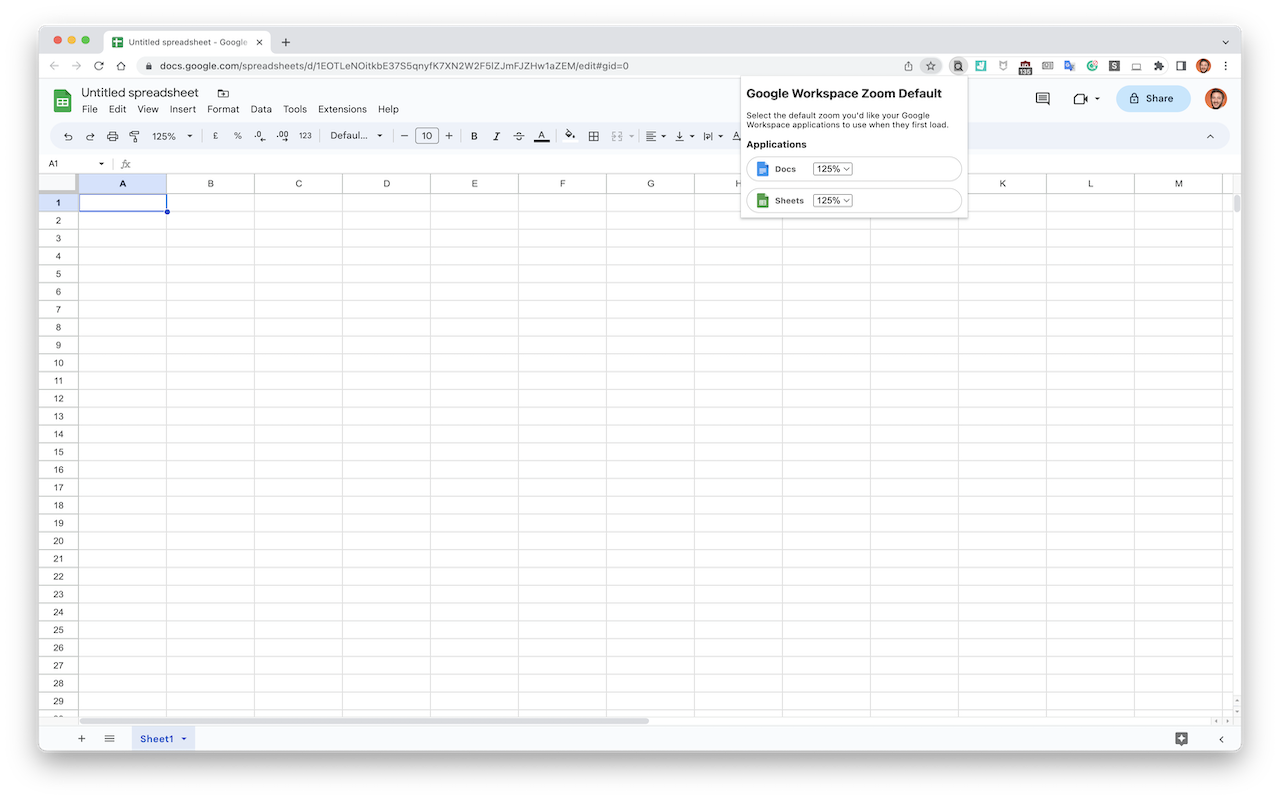Open the Extensions menu
Viewport: 1280px width, 800px height.
(x=342, y=109)
